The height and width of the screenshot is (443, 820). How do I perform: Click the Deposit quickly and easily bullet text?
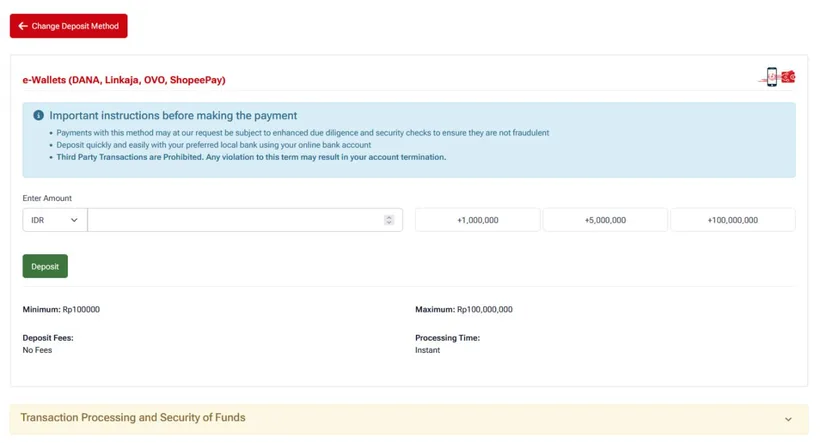pyautogui.click(x=214, y=145)
